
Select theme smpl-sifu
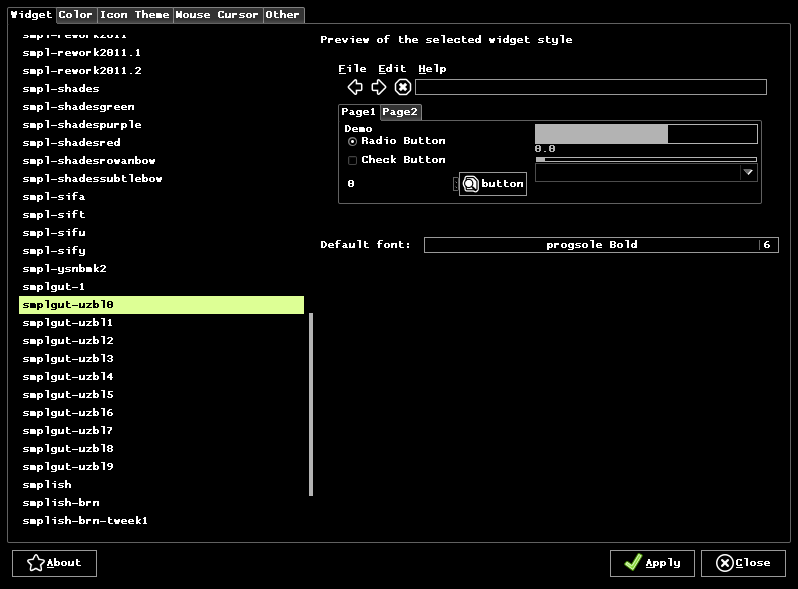point(161,233)
